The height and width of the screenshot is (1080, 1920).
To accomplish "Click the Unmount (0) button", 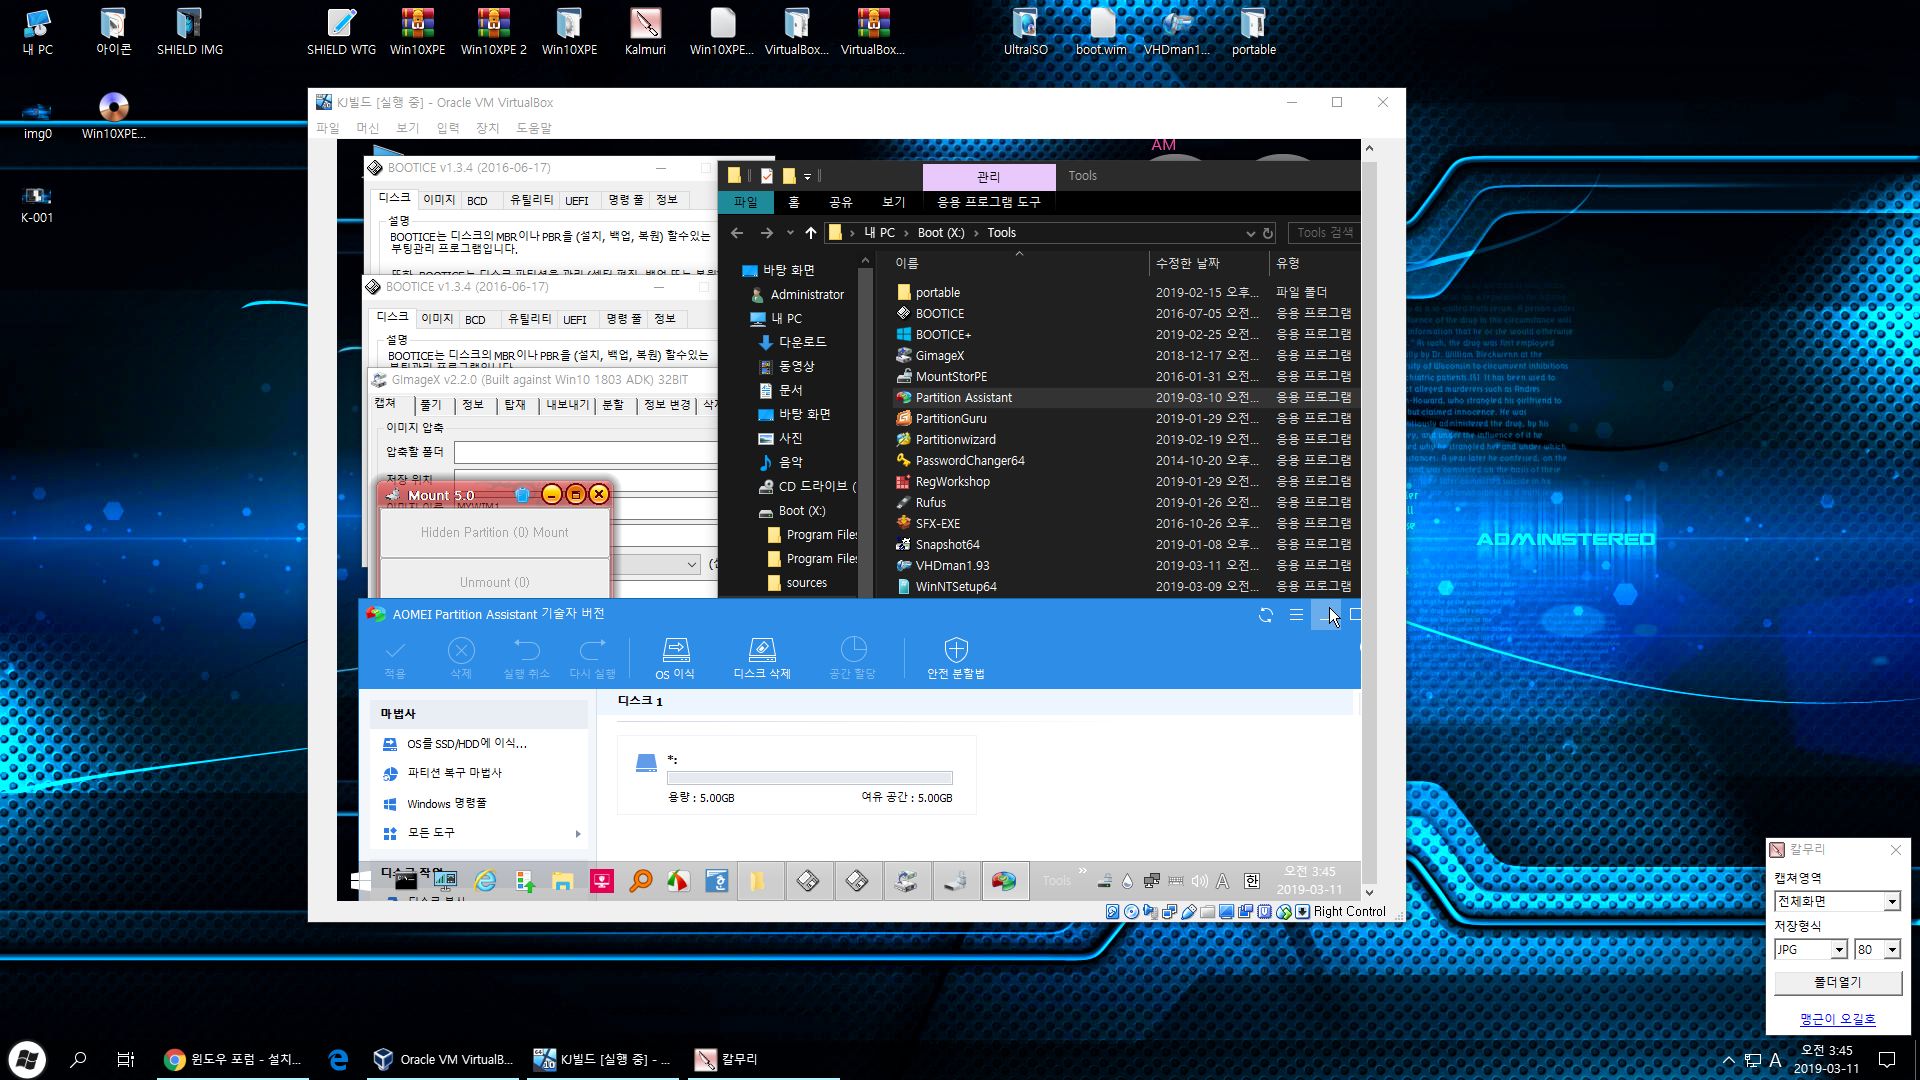I will coord(494,582).
